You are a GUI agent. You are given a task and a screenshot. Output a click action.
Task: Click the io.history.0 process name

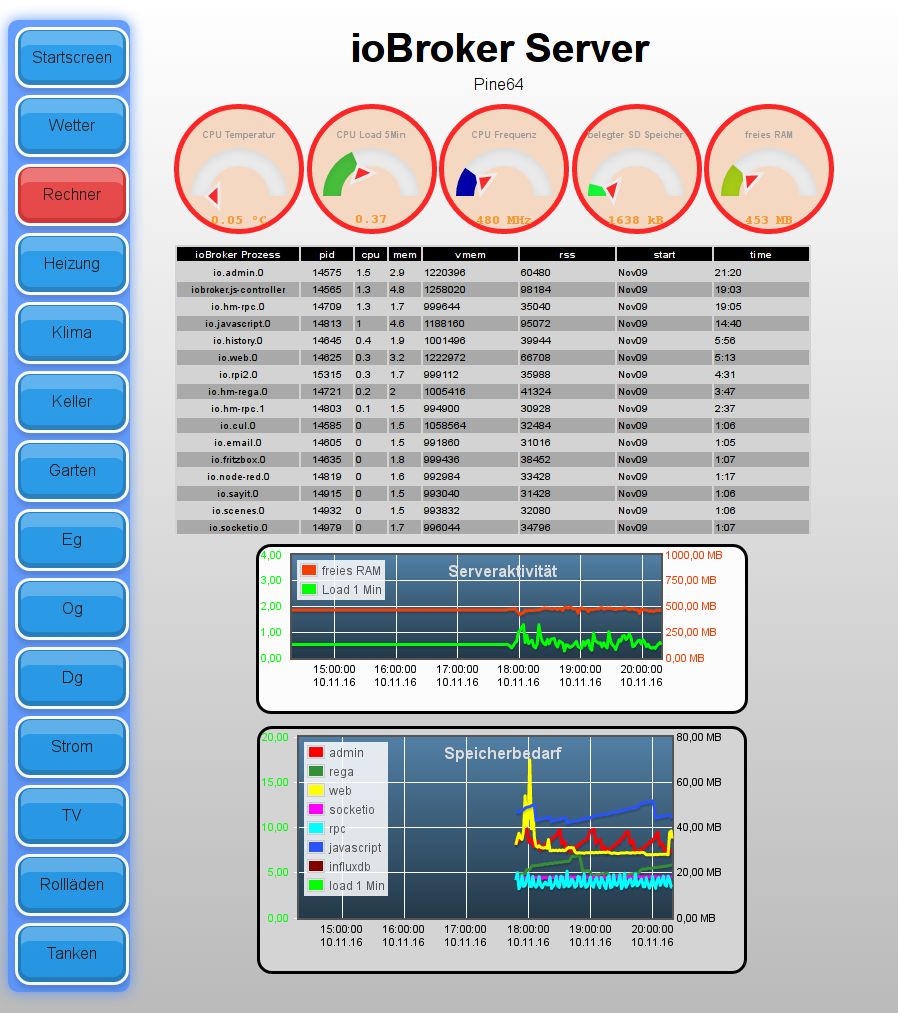[238, 341]
